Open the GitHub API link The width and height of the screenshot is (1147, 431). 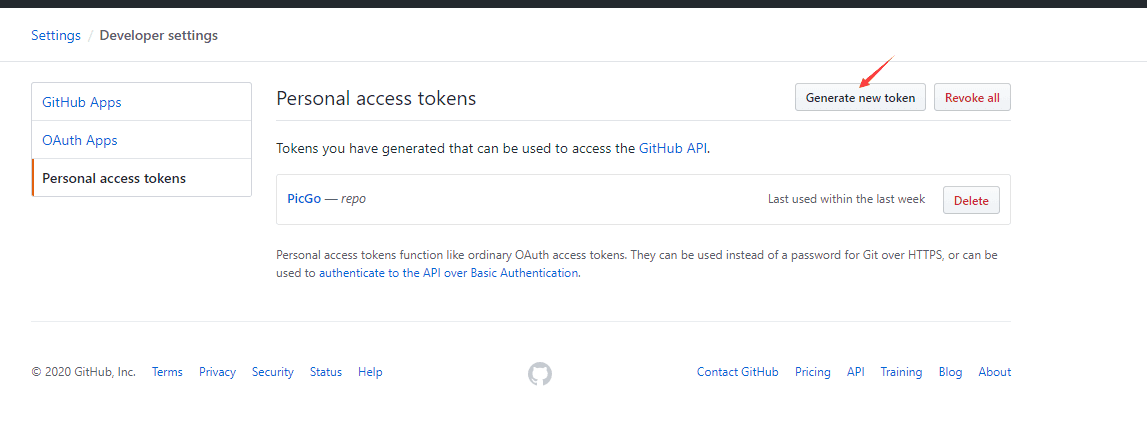pos(673,148)
